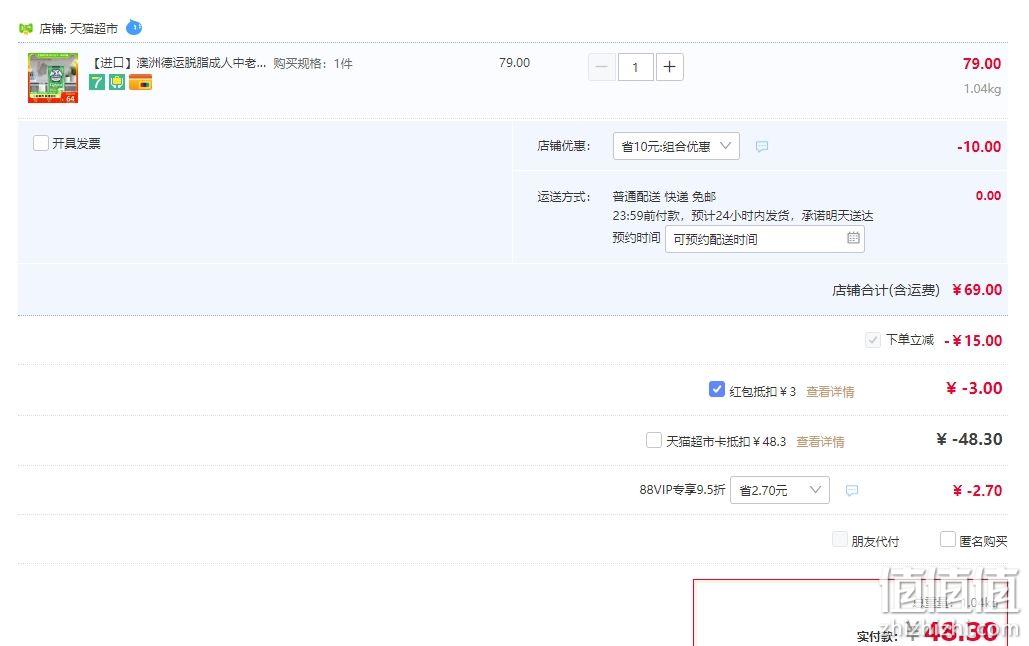Click the quantity input field
1029x646 pixels.
click(635, 67)
